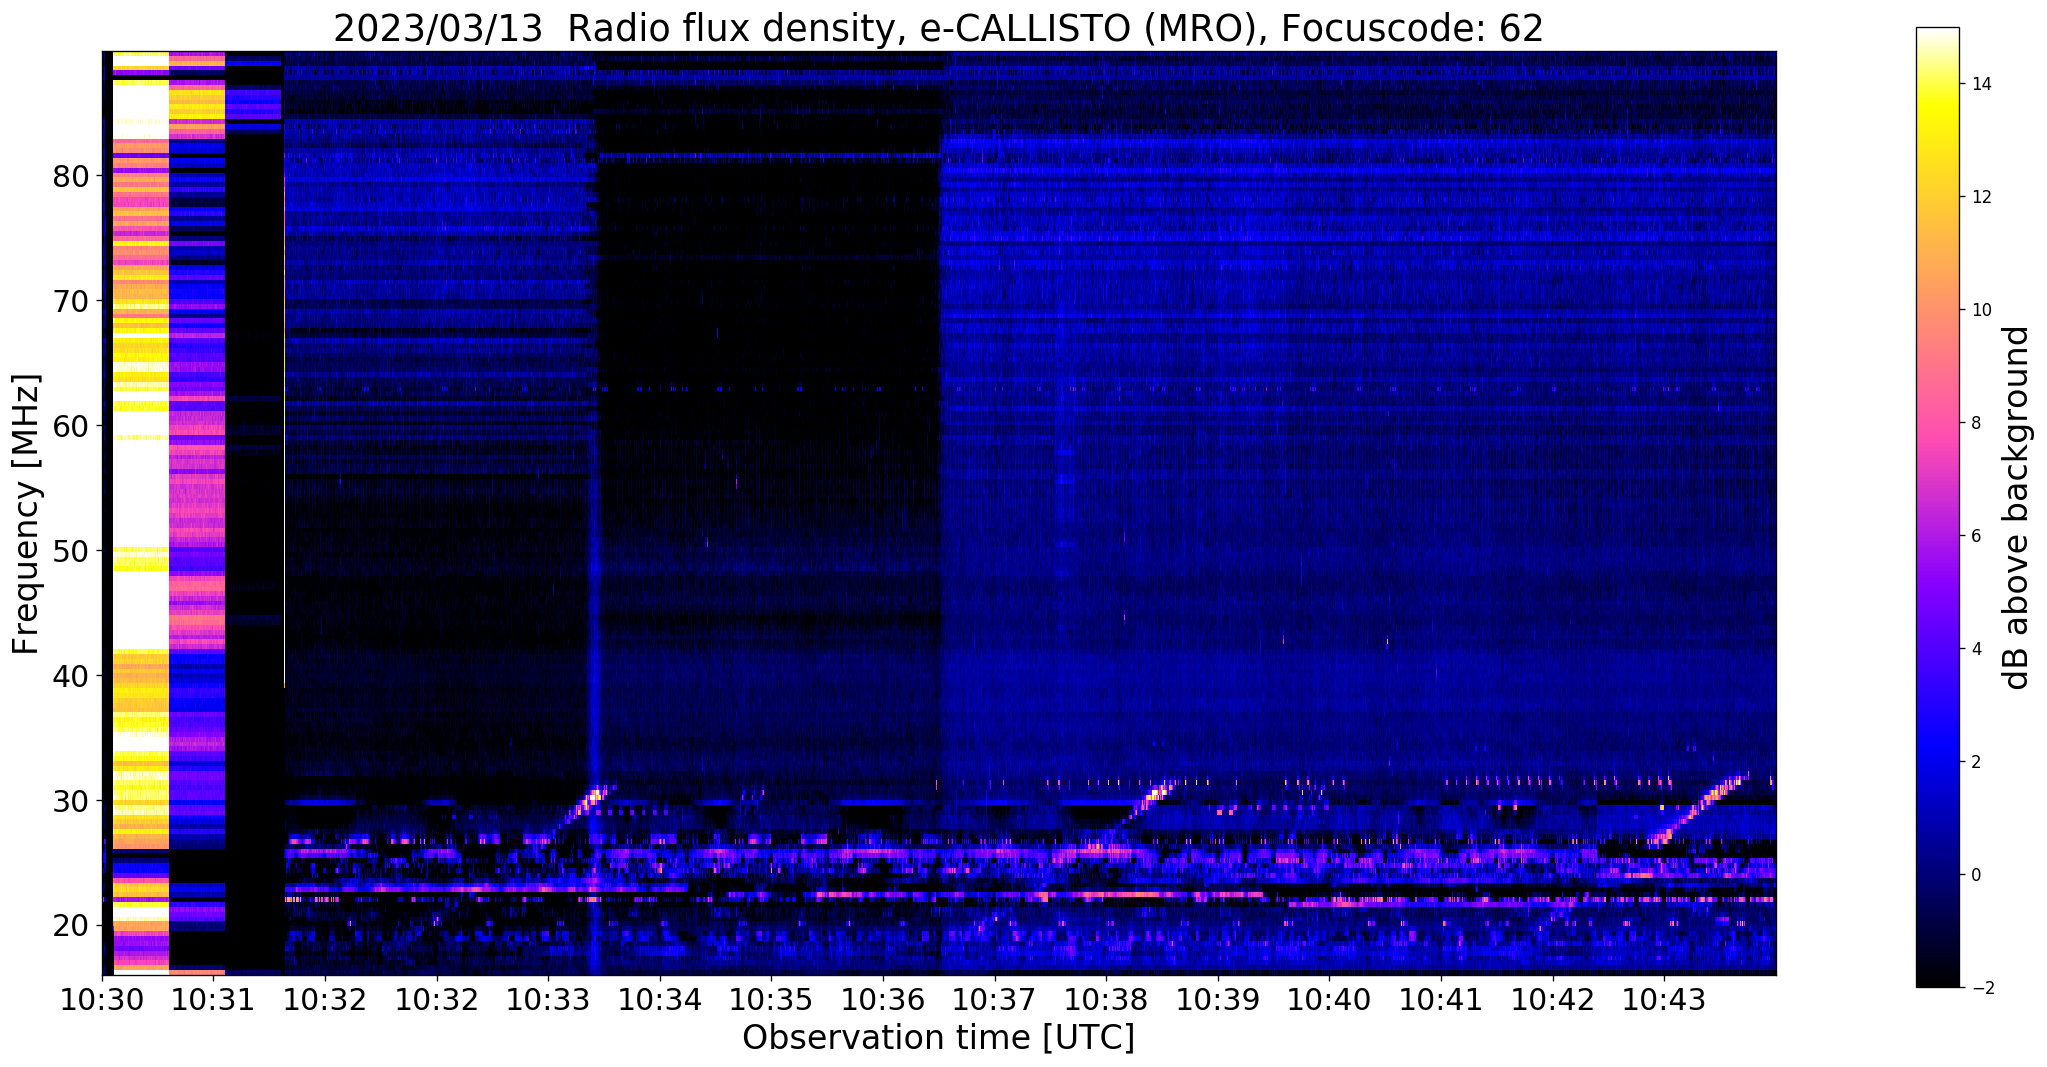Click the 10:36 time tick label
Screen dimensions: 2047x1067
tap(882, 1000)
